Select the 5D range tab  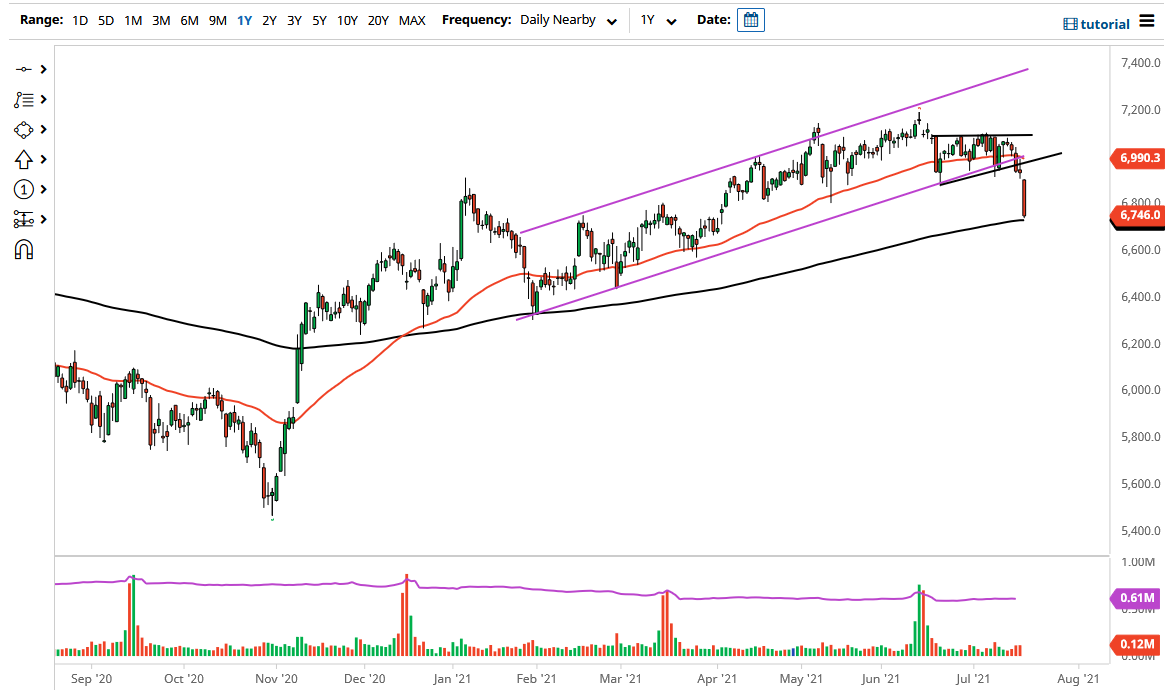pos(105,20)
